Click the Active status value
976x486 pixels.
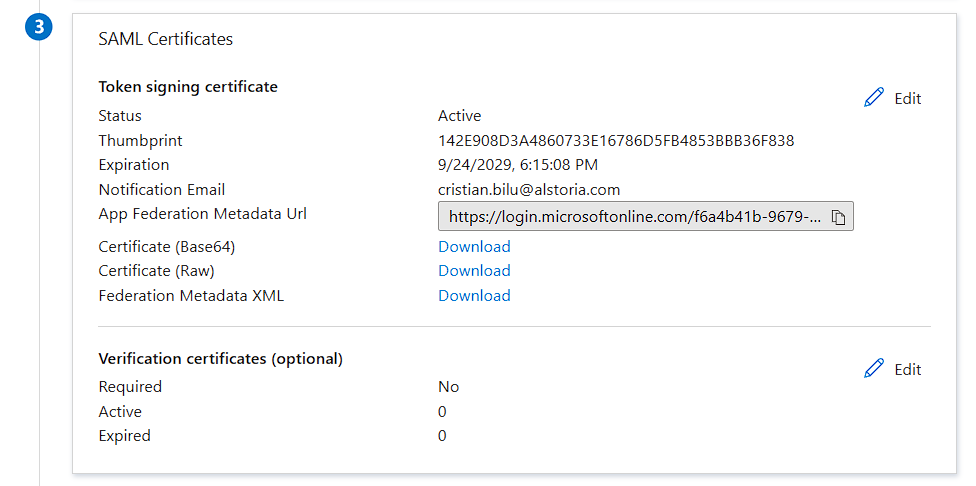459,116
